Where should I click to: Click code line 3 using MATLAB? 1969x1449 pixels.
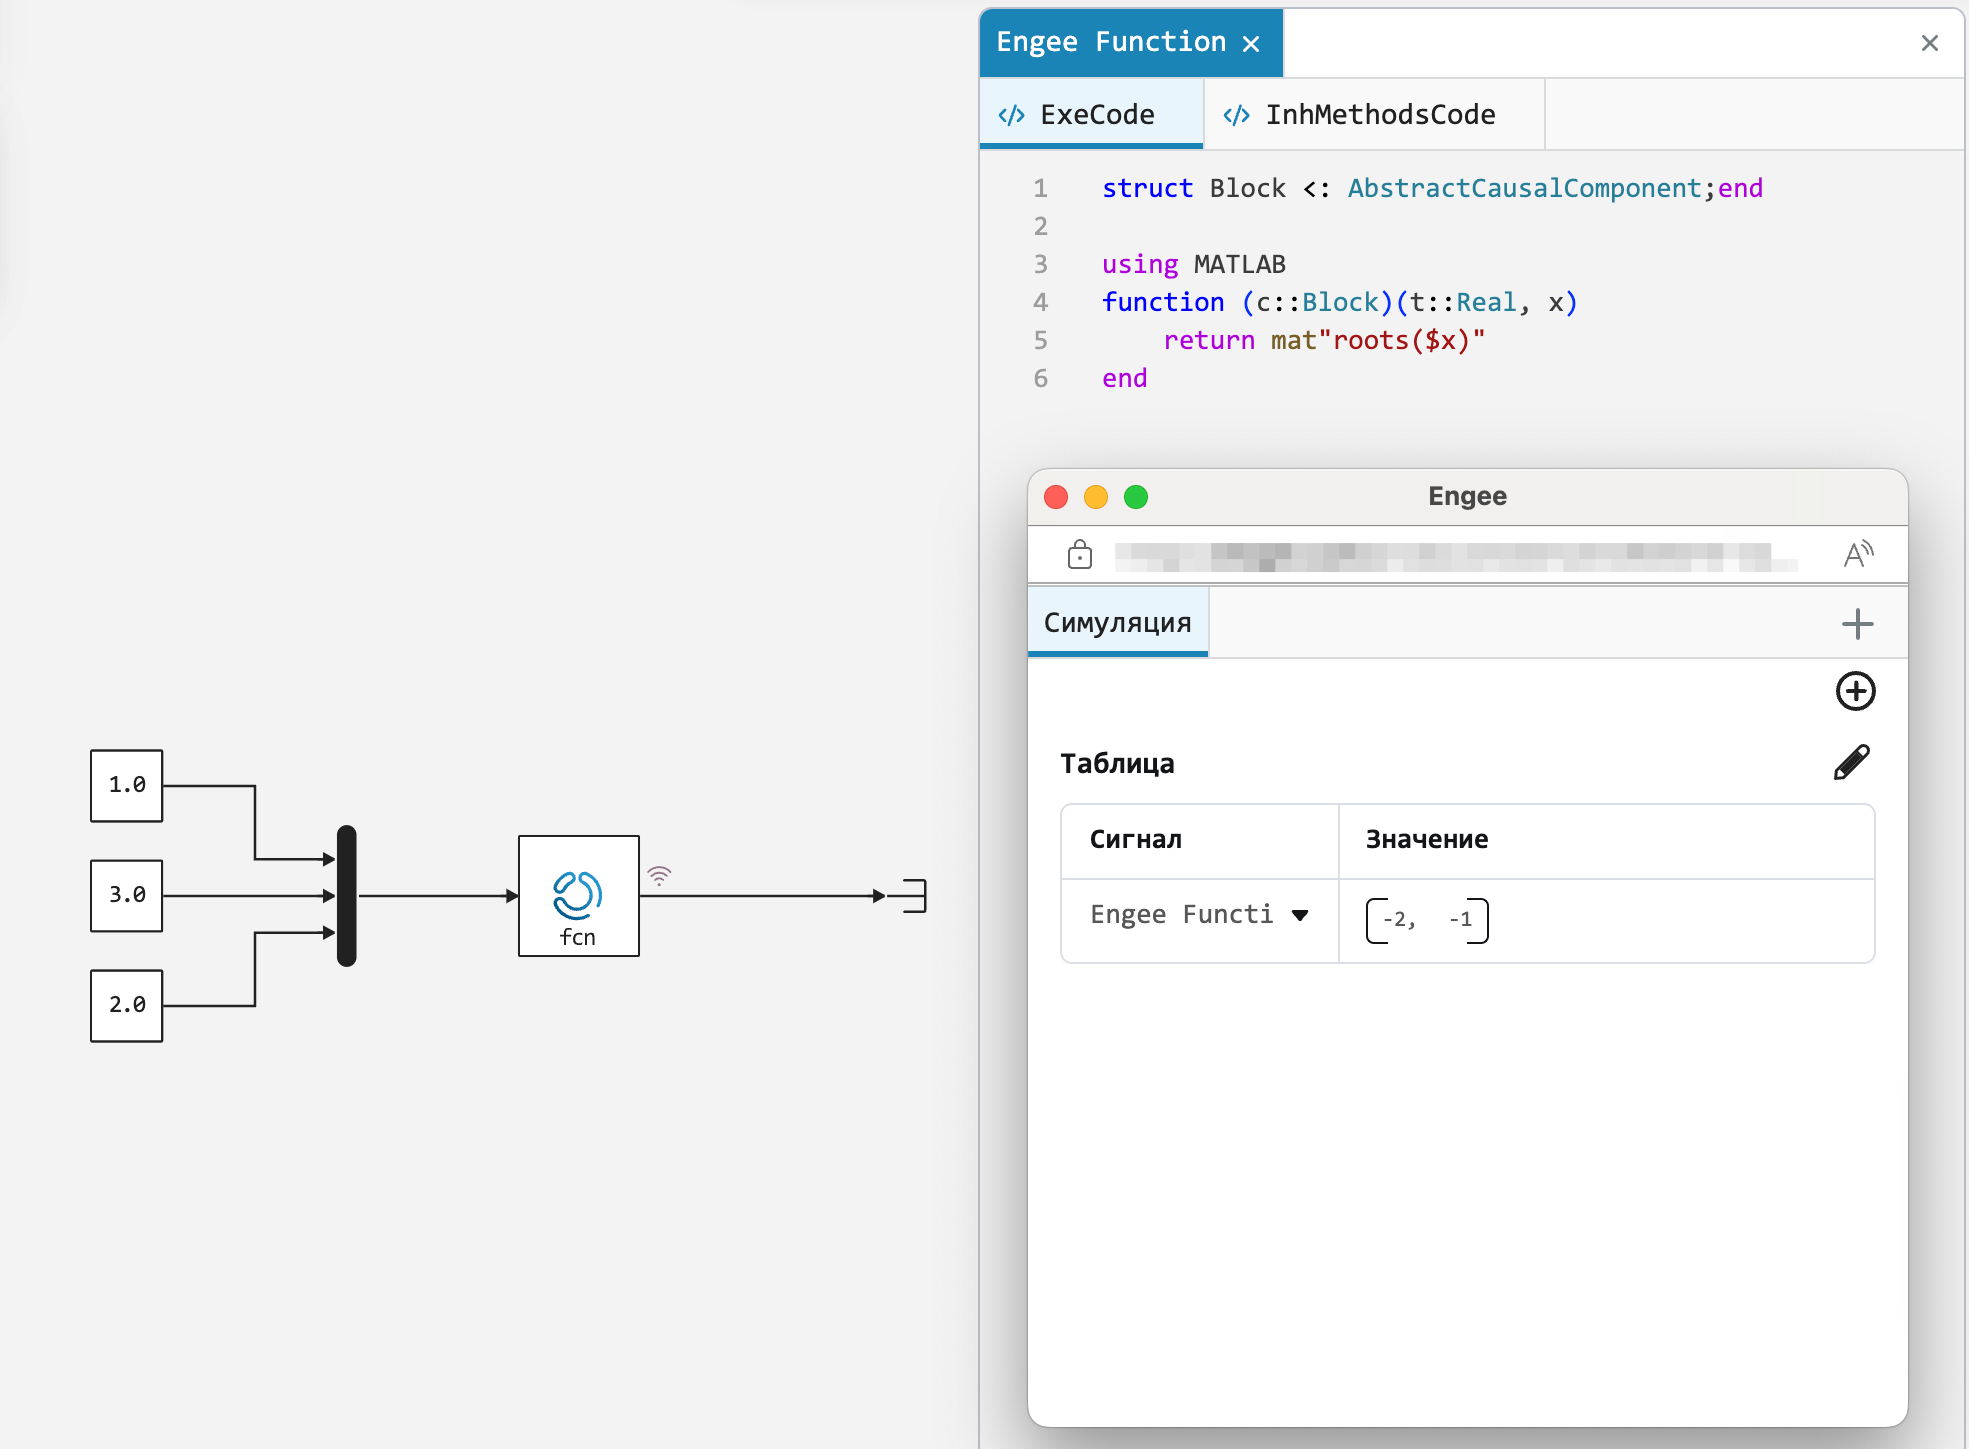click(1193, 264)
